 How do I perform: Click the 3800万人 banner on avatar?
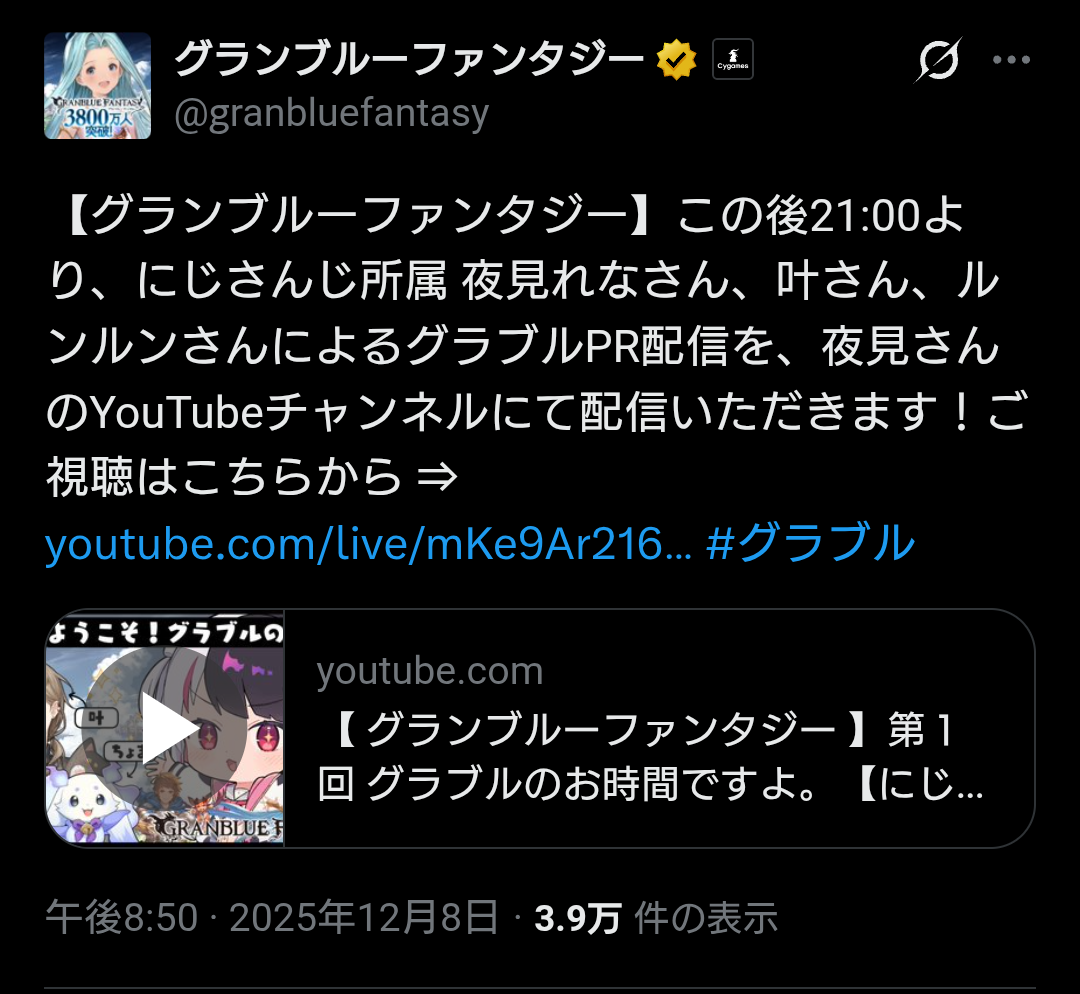(98, 118)
